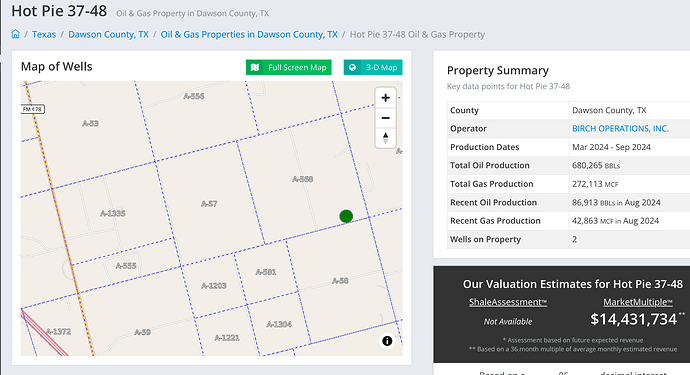Click the A-1335 abstract area on map
This screenshot has height=375, width=690.
tap(113, 213)
